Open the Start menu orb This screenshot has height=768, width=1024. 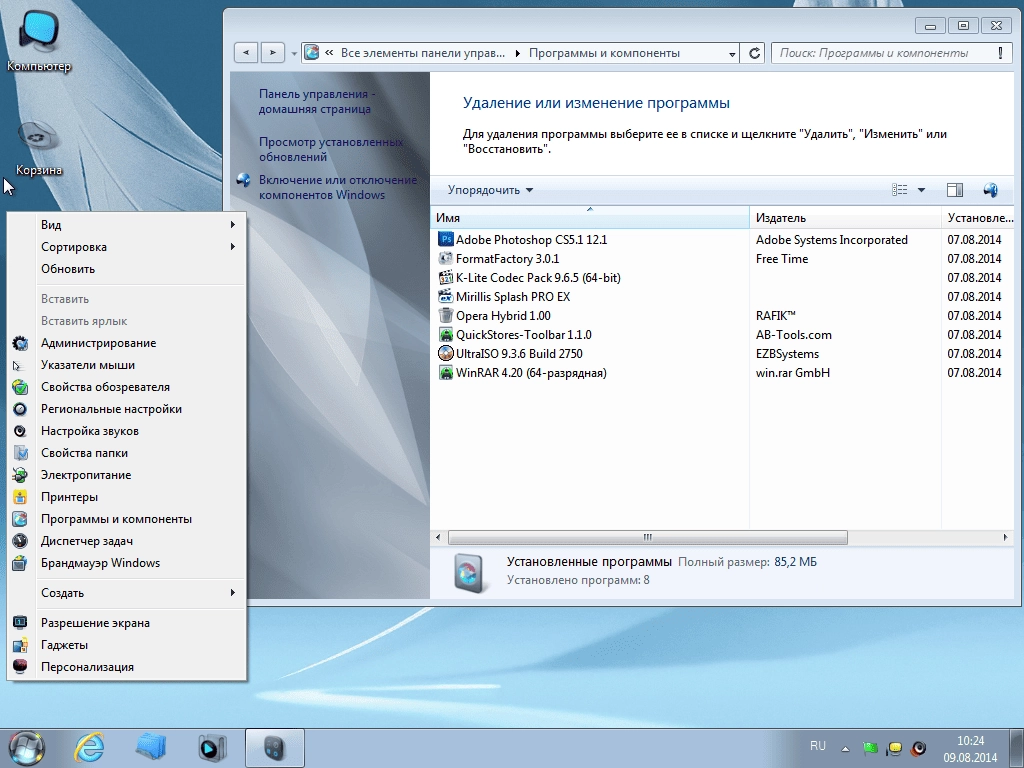point(27,748)
